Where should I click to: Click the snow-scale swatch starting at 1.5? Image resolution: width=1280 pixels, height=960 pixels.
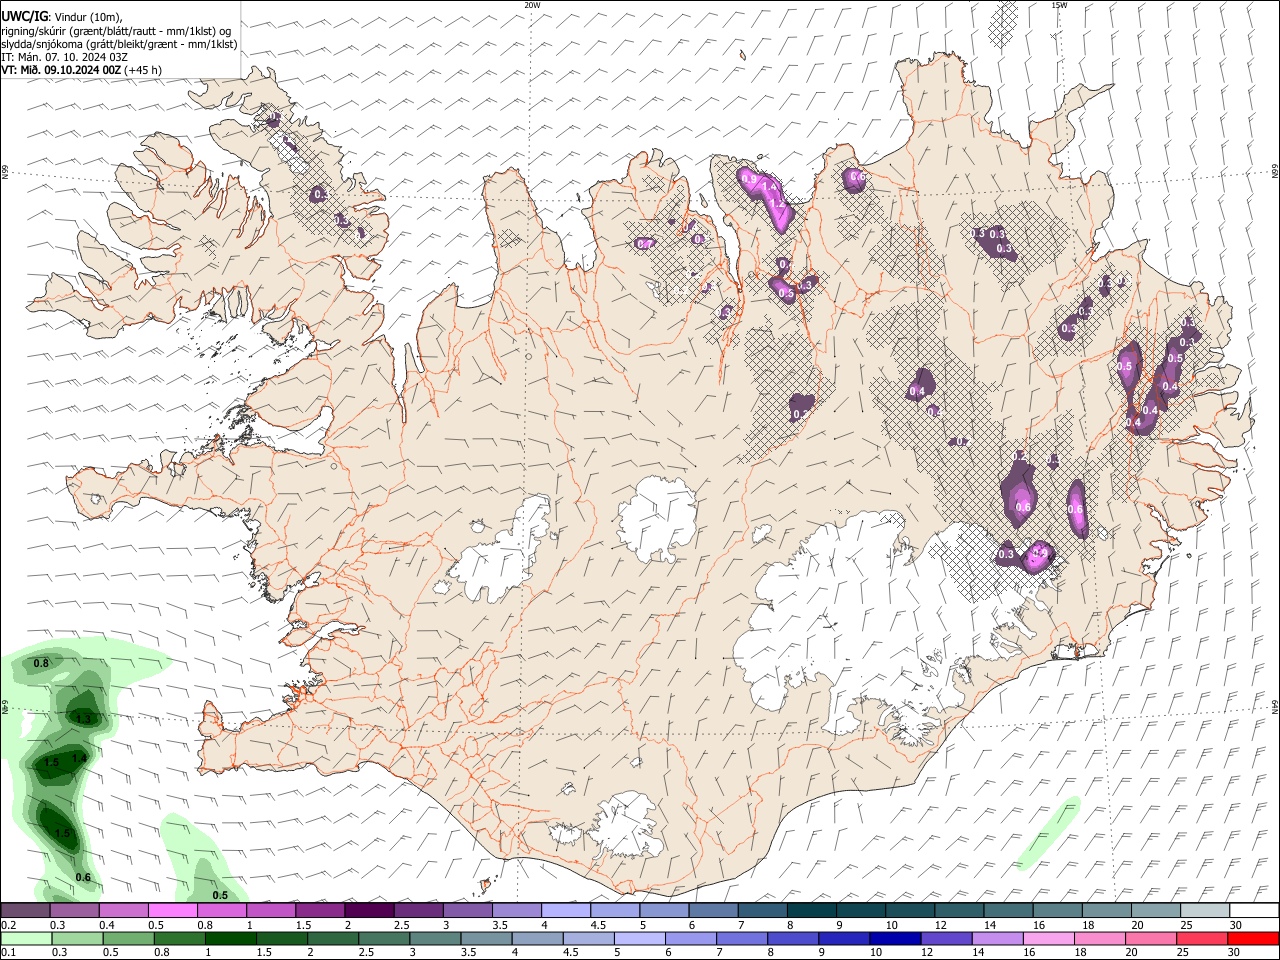click(x=320, y=910)
